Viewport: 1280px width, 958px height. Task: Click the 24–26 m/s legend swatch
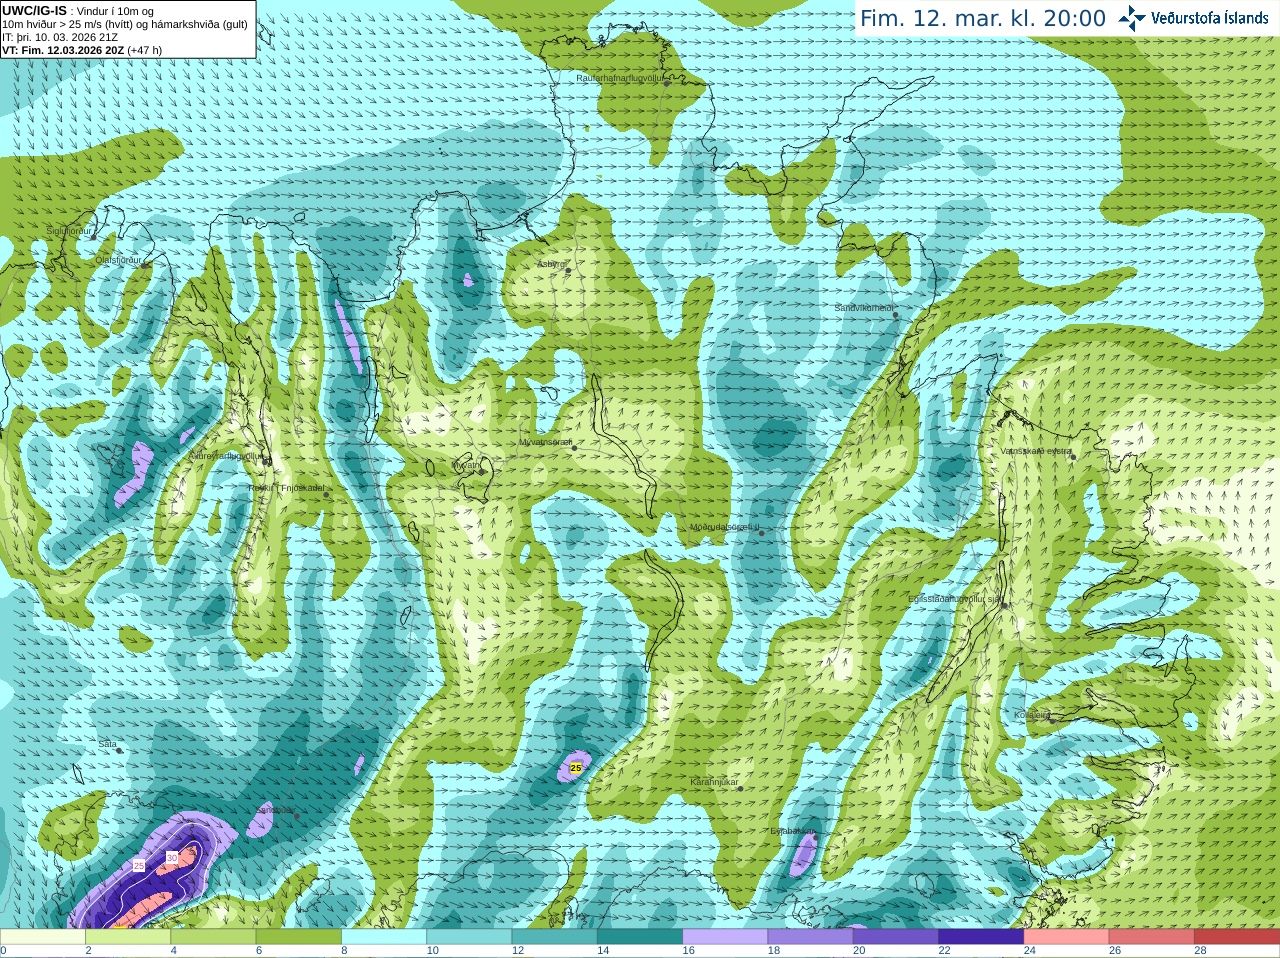pyautogui.click(x=1067, y=937)
